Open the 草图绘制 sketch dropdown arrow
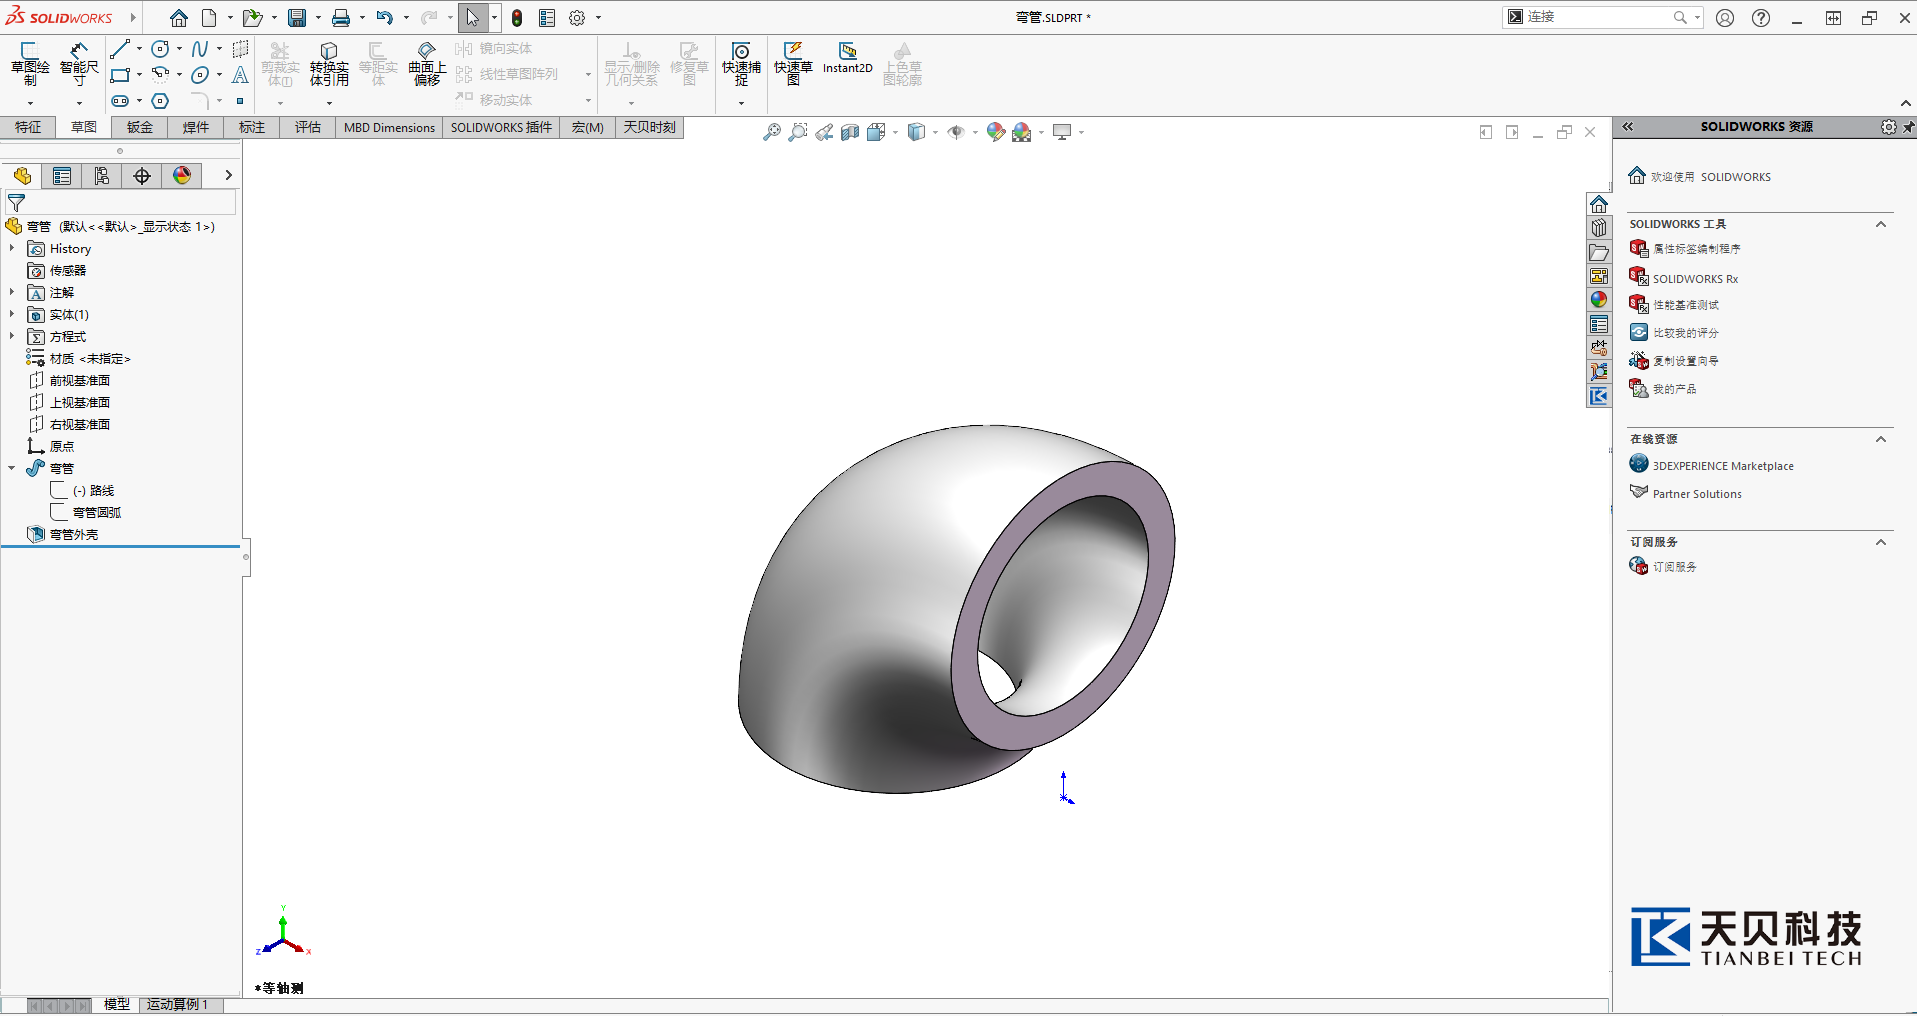 (30, 103)
